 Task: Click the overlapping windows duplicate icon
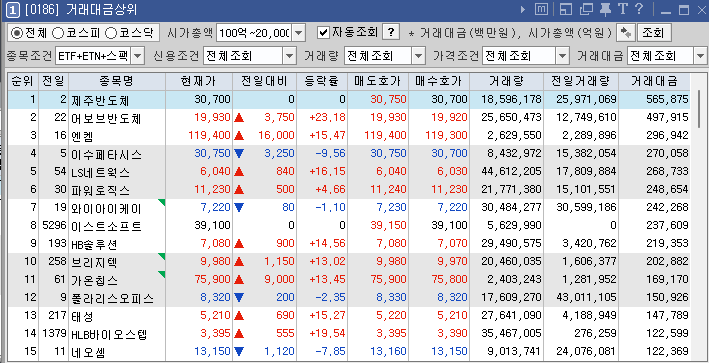point(586,9)
